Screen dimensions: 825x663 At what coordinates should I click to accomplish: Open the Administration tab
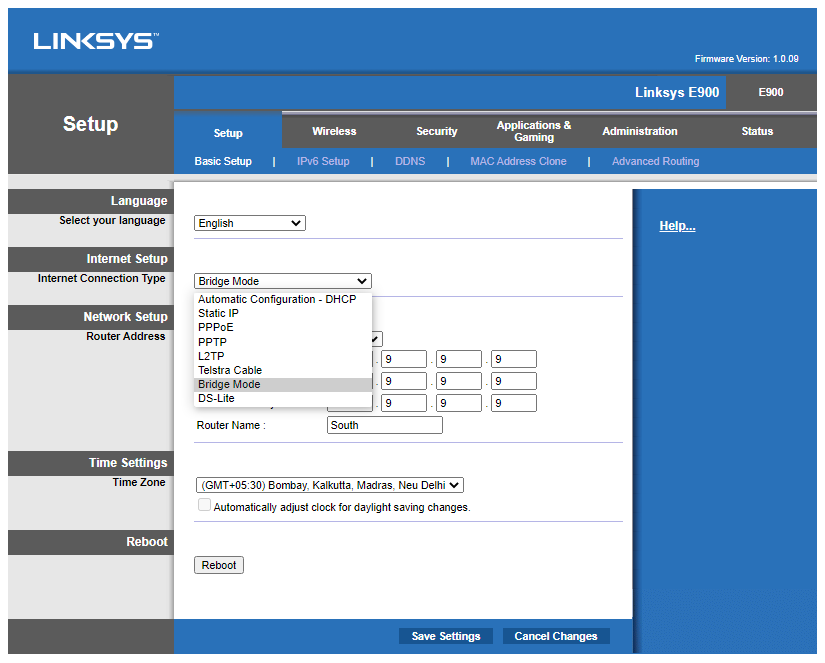click(639, 131)
